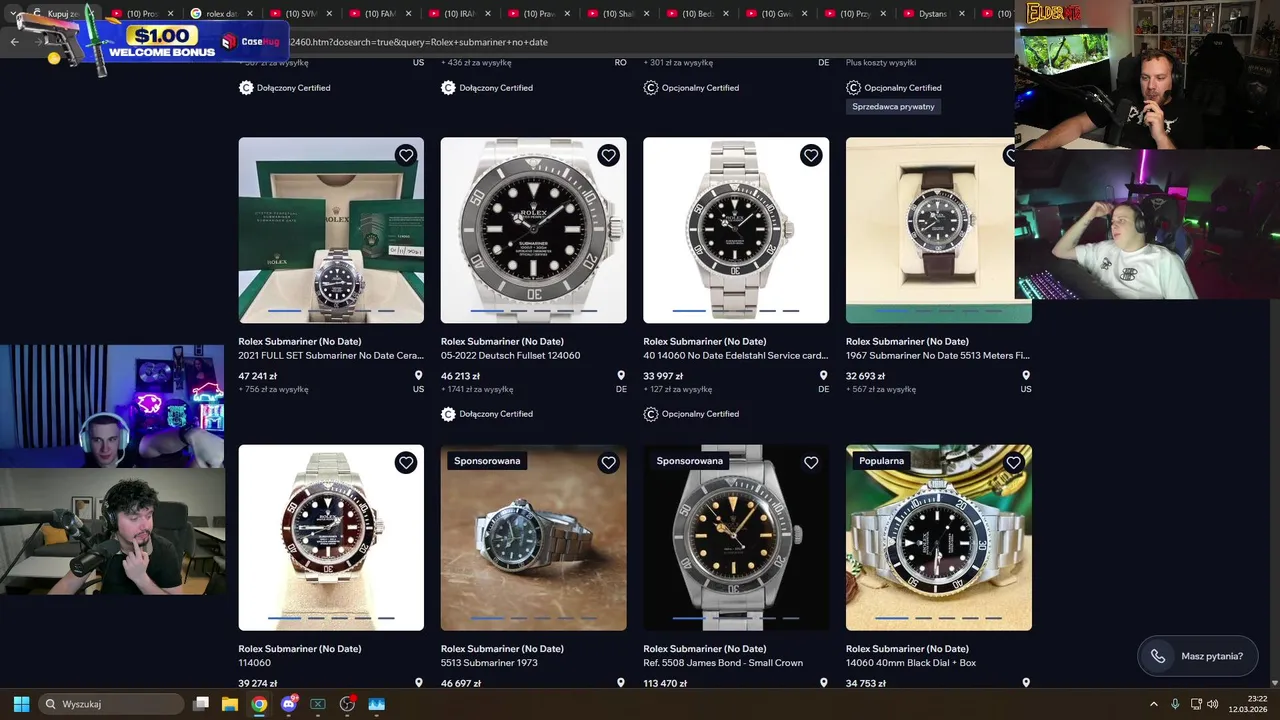
Task: Click the 124060 close-up dial photo
Action: (x=534, y=230)
